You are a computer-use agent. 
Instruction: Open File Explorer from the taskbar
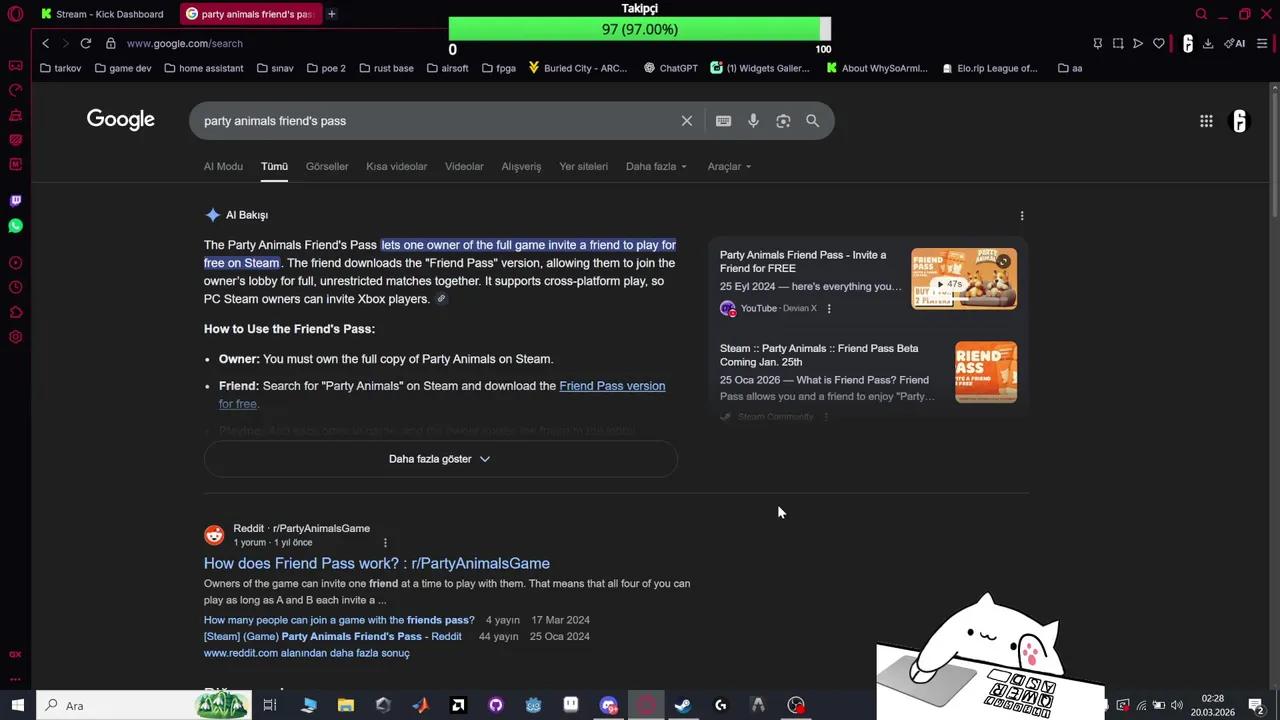click(x=345, y=705)
